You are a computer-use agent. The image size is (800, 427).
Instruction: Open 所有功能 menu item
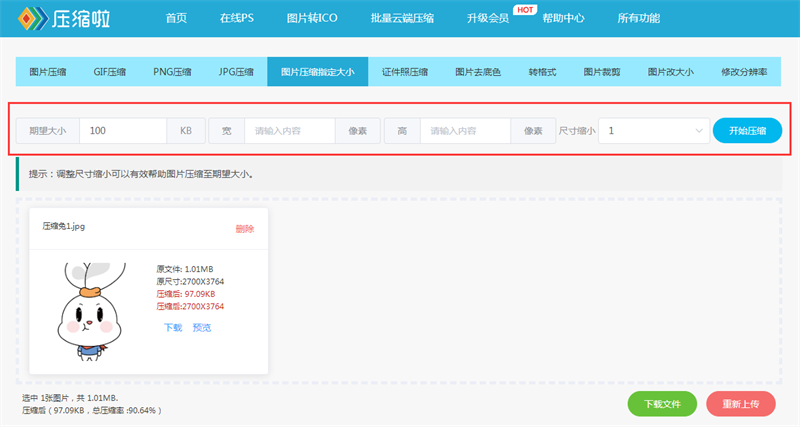pyautogui.click(x=639, y=18)
